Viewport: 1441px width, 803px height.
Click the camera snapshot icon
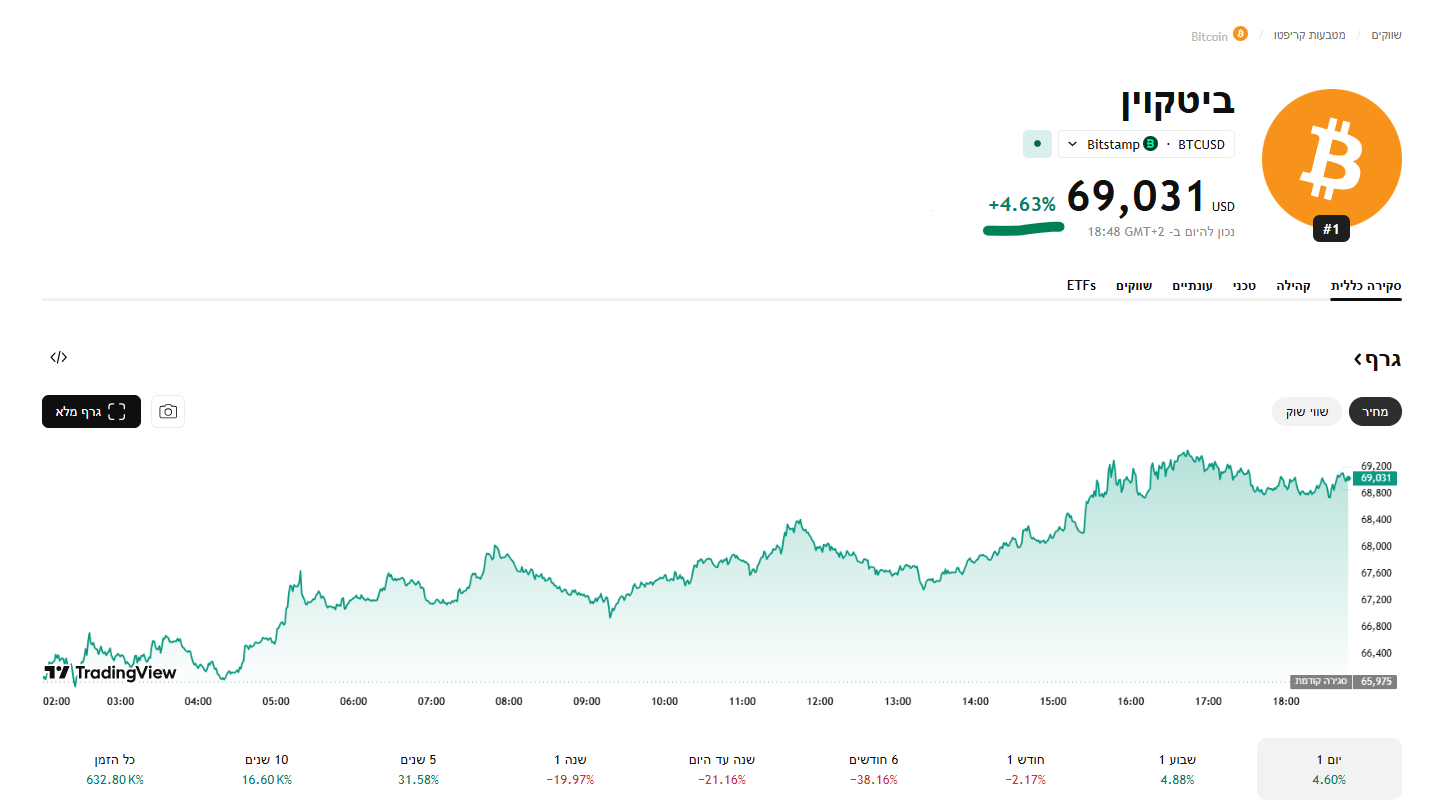tap(168, 411)
